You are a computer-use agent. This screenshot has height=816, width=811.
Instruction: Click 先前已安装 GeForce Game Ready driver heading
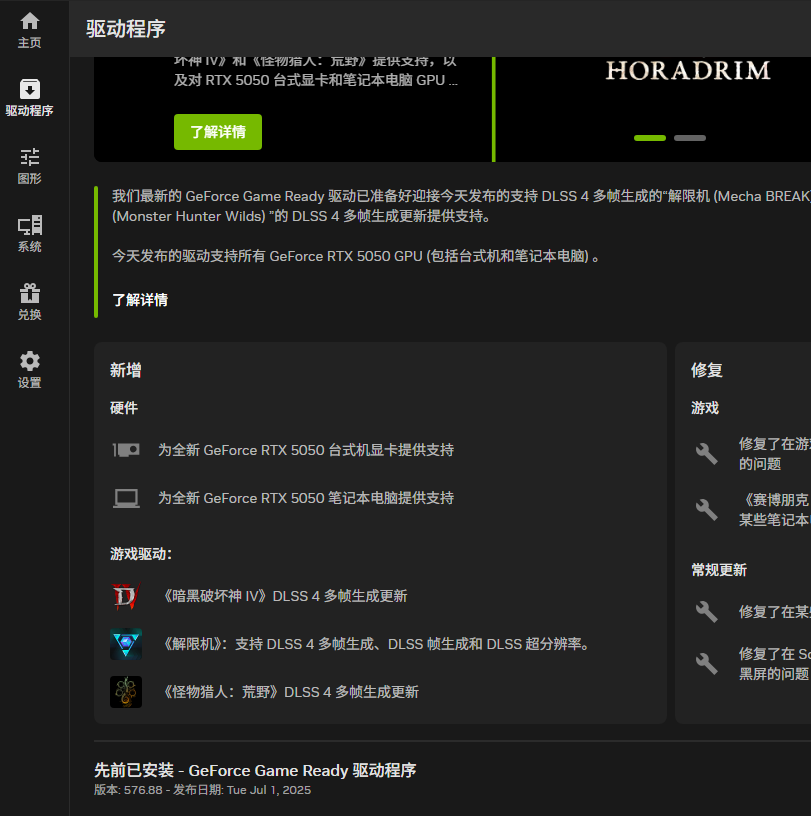(255, 770)
